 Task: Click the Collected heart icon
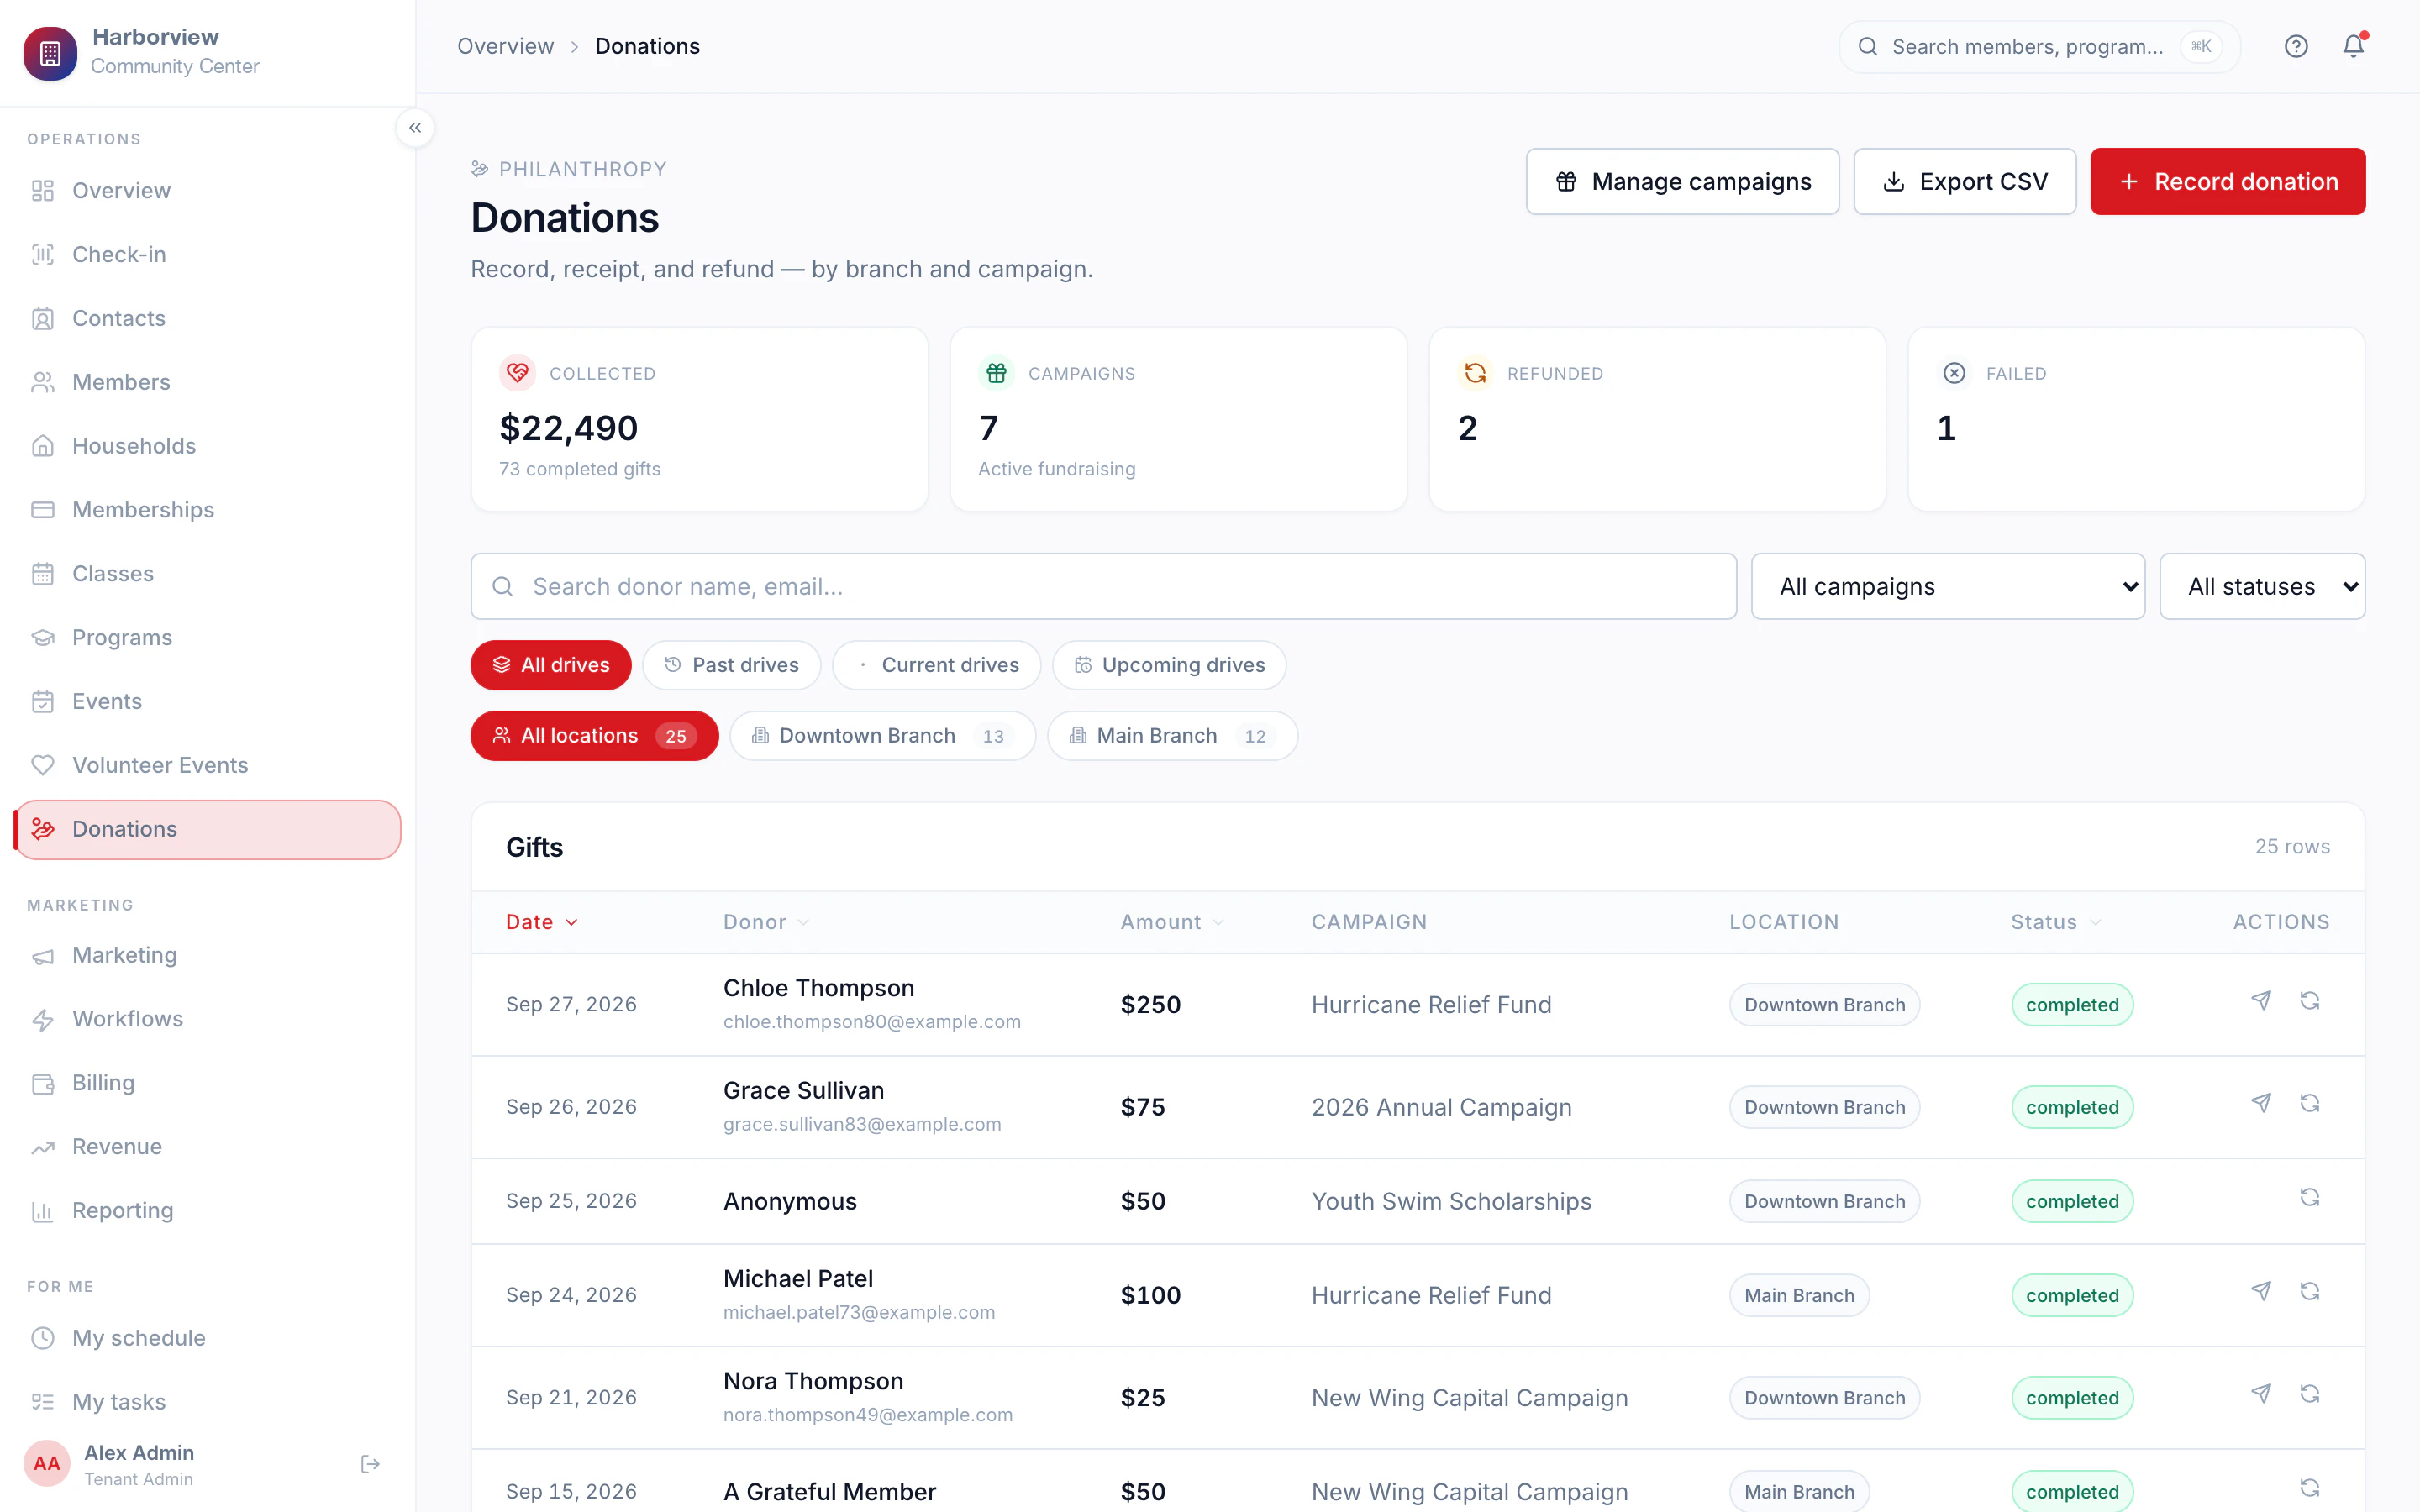(517, 373)
